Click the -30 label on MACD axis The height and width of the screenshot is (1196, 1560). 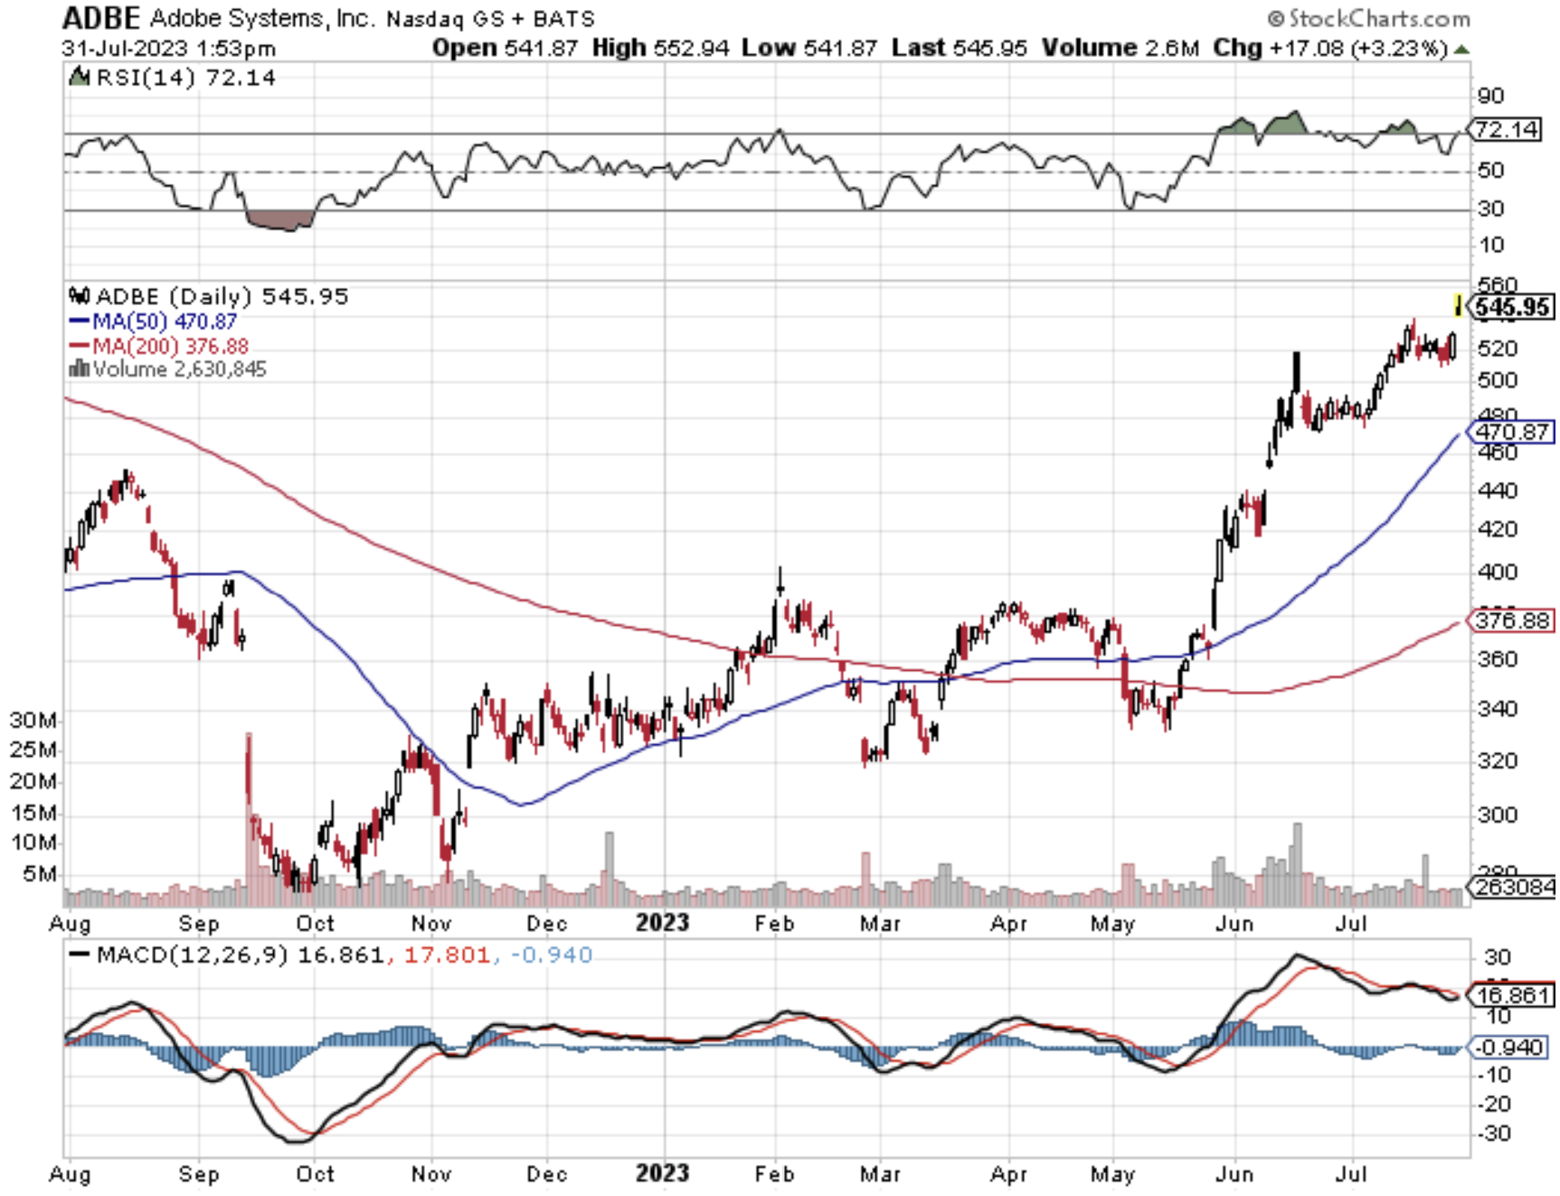[x=1492, y=1134]
